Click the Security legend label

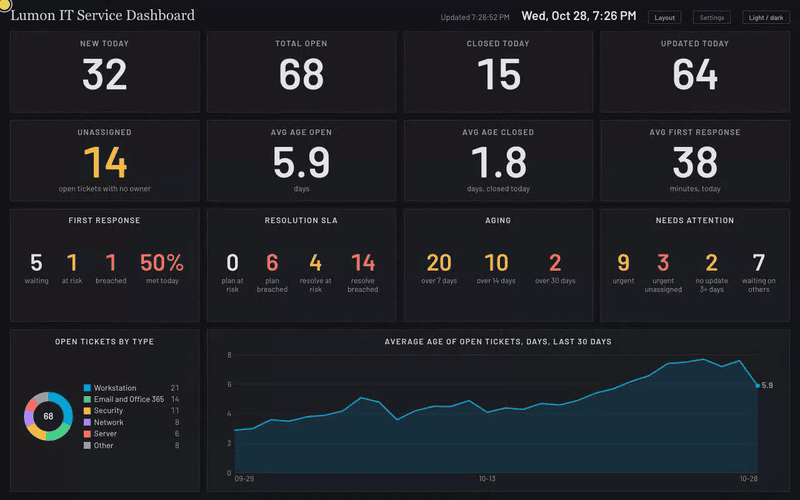(108, 411)
